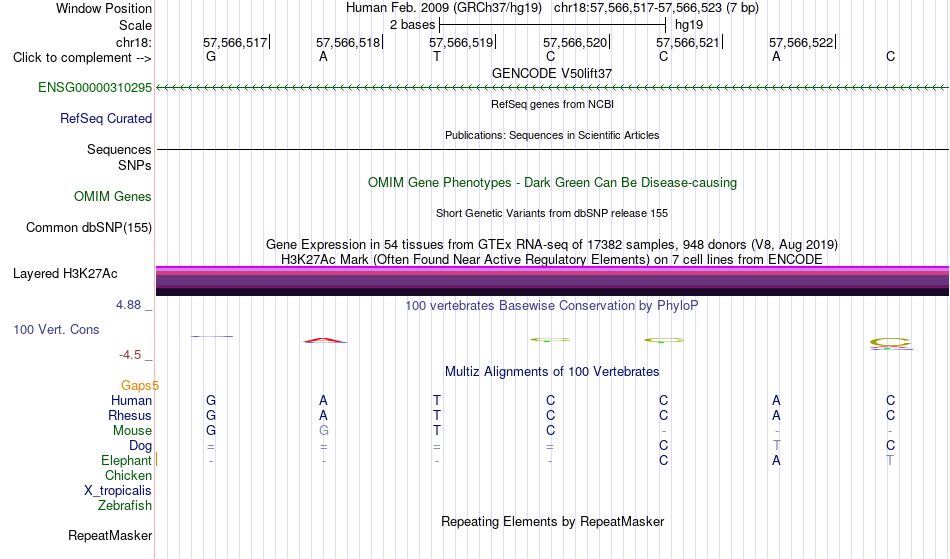Click the T in the Human alignment row
This screenshot has height=559, width=950.
click(437, 400)
